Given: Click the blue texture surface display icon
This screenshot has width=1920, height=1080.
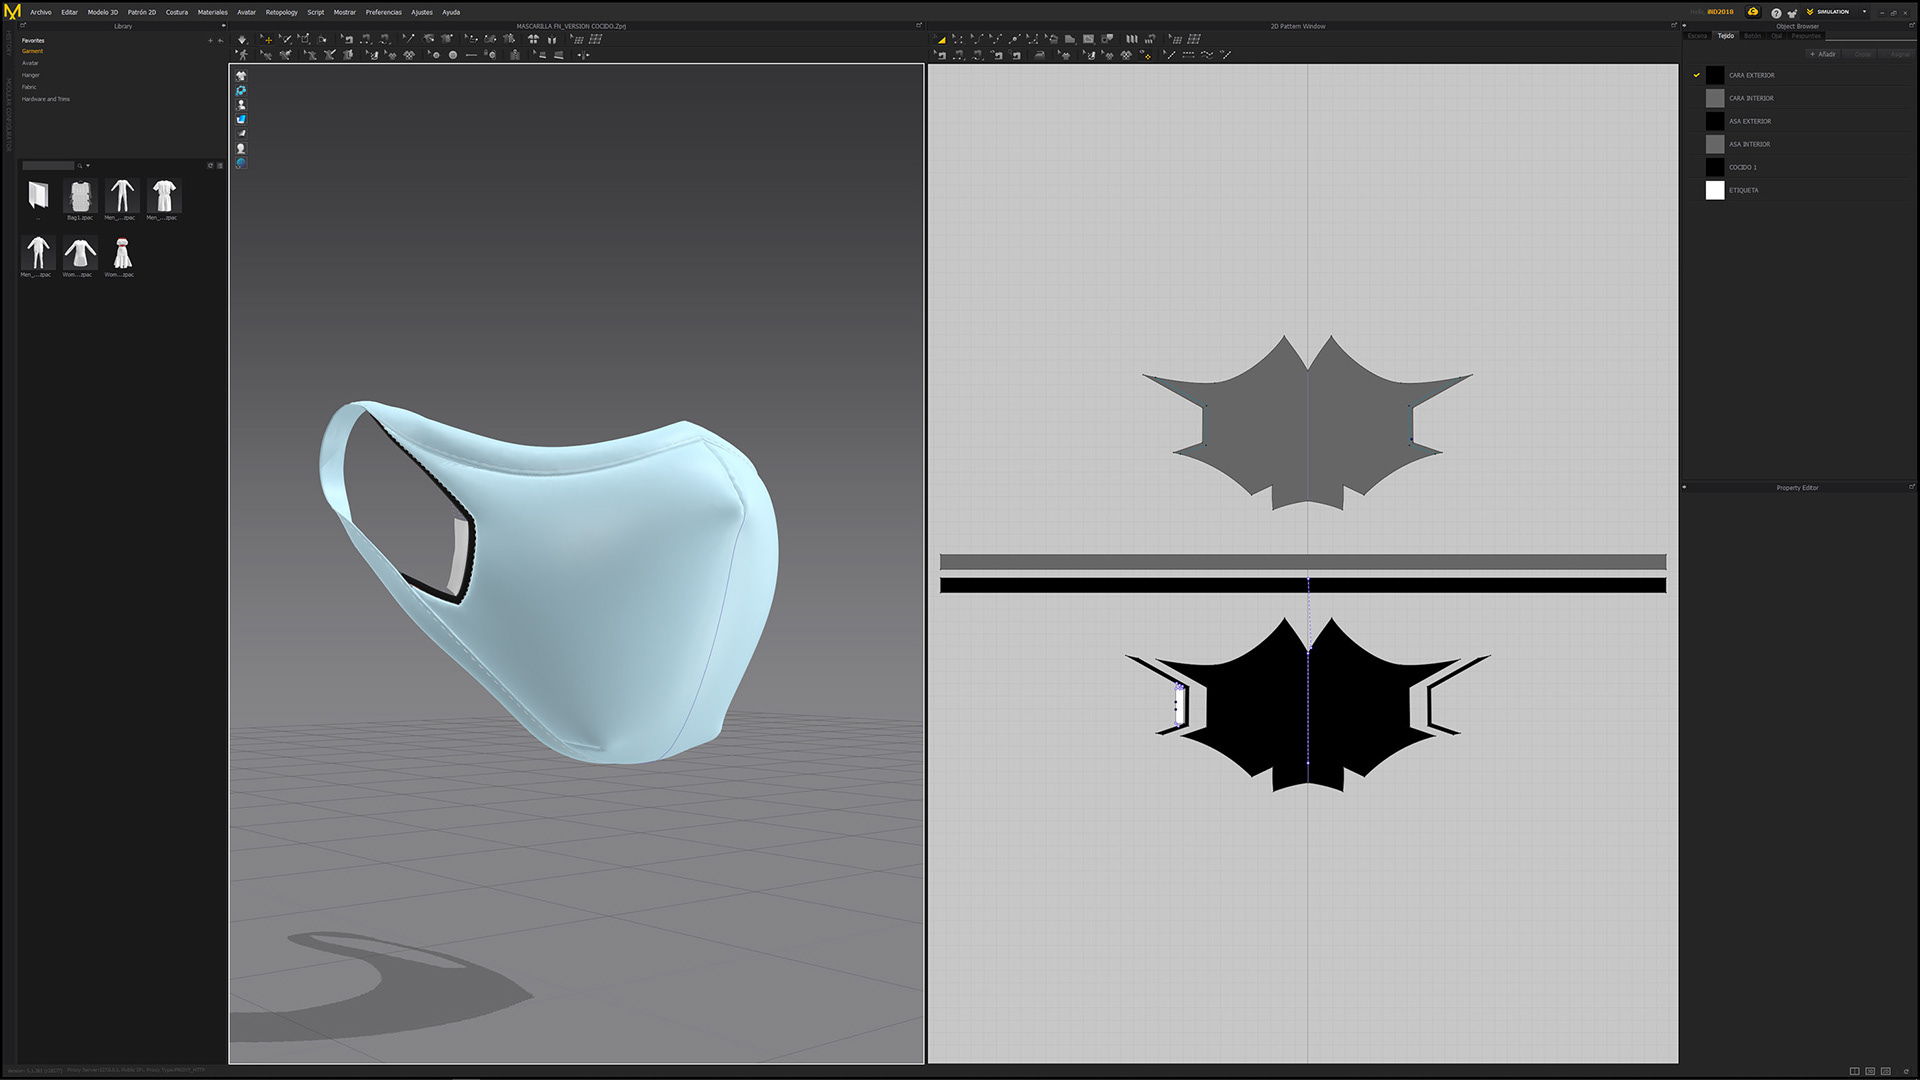Looking at the screenshot, I should [241, 119].
